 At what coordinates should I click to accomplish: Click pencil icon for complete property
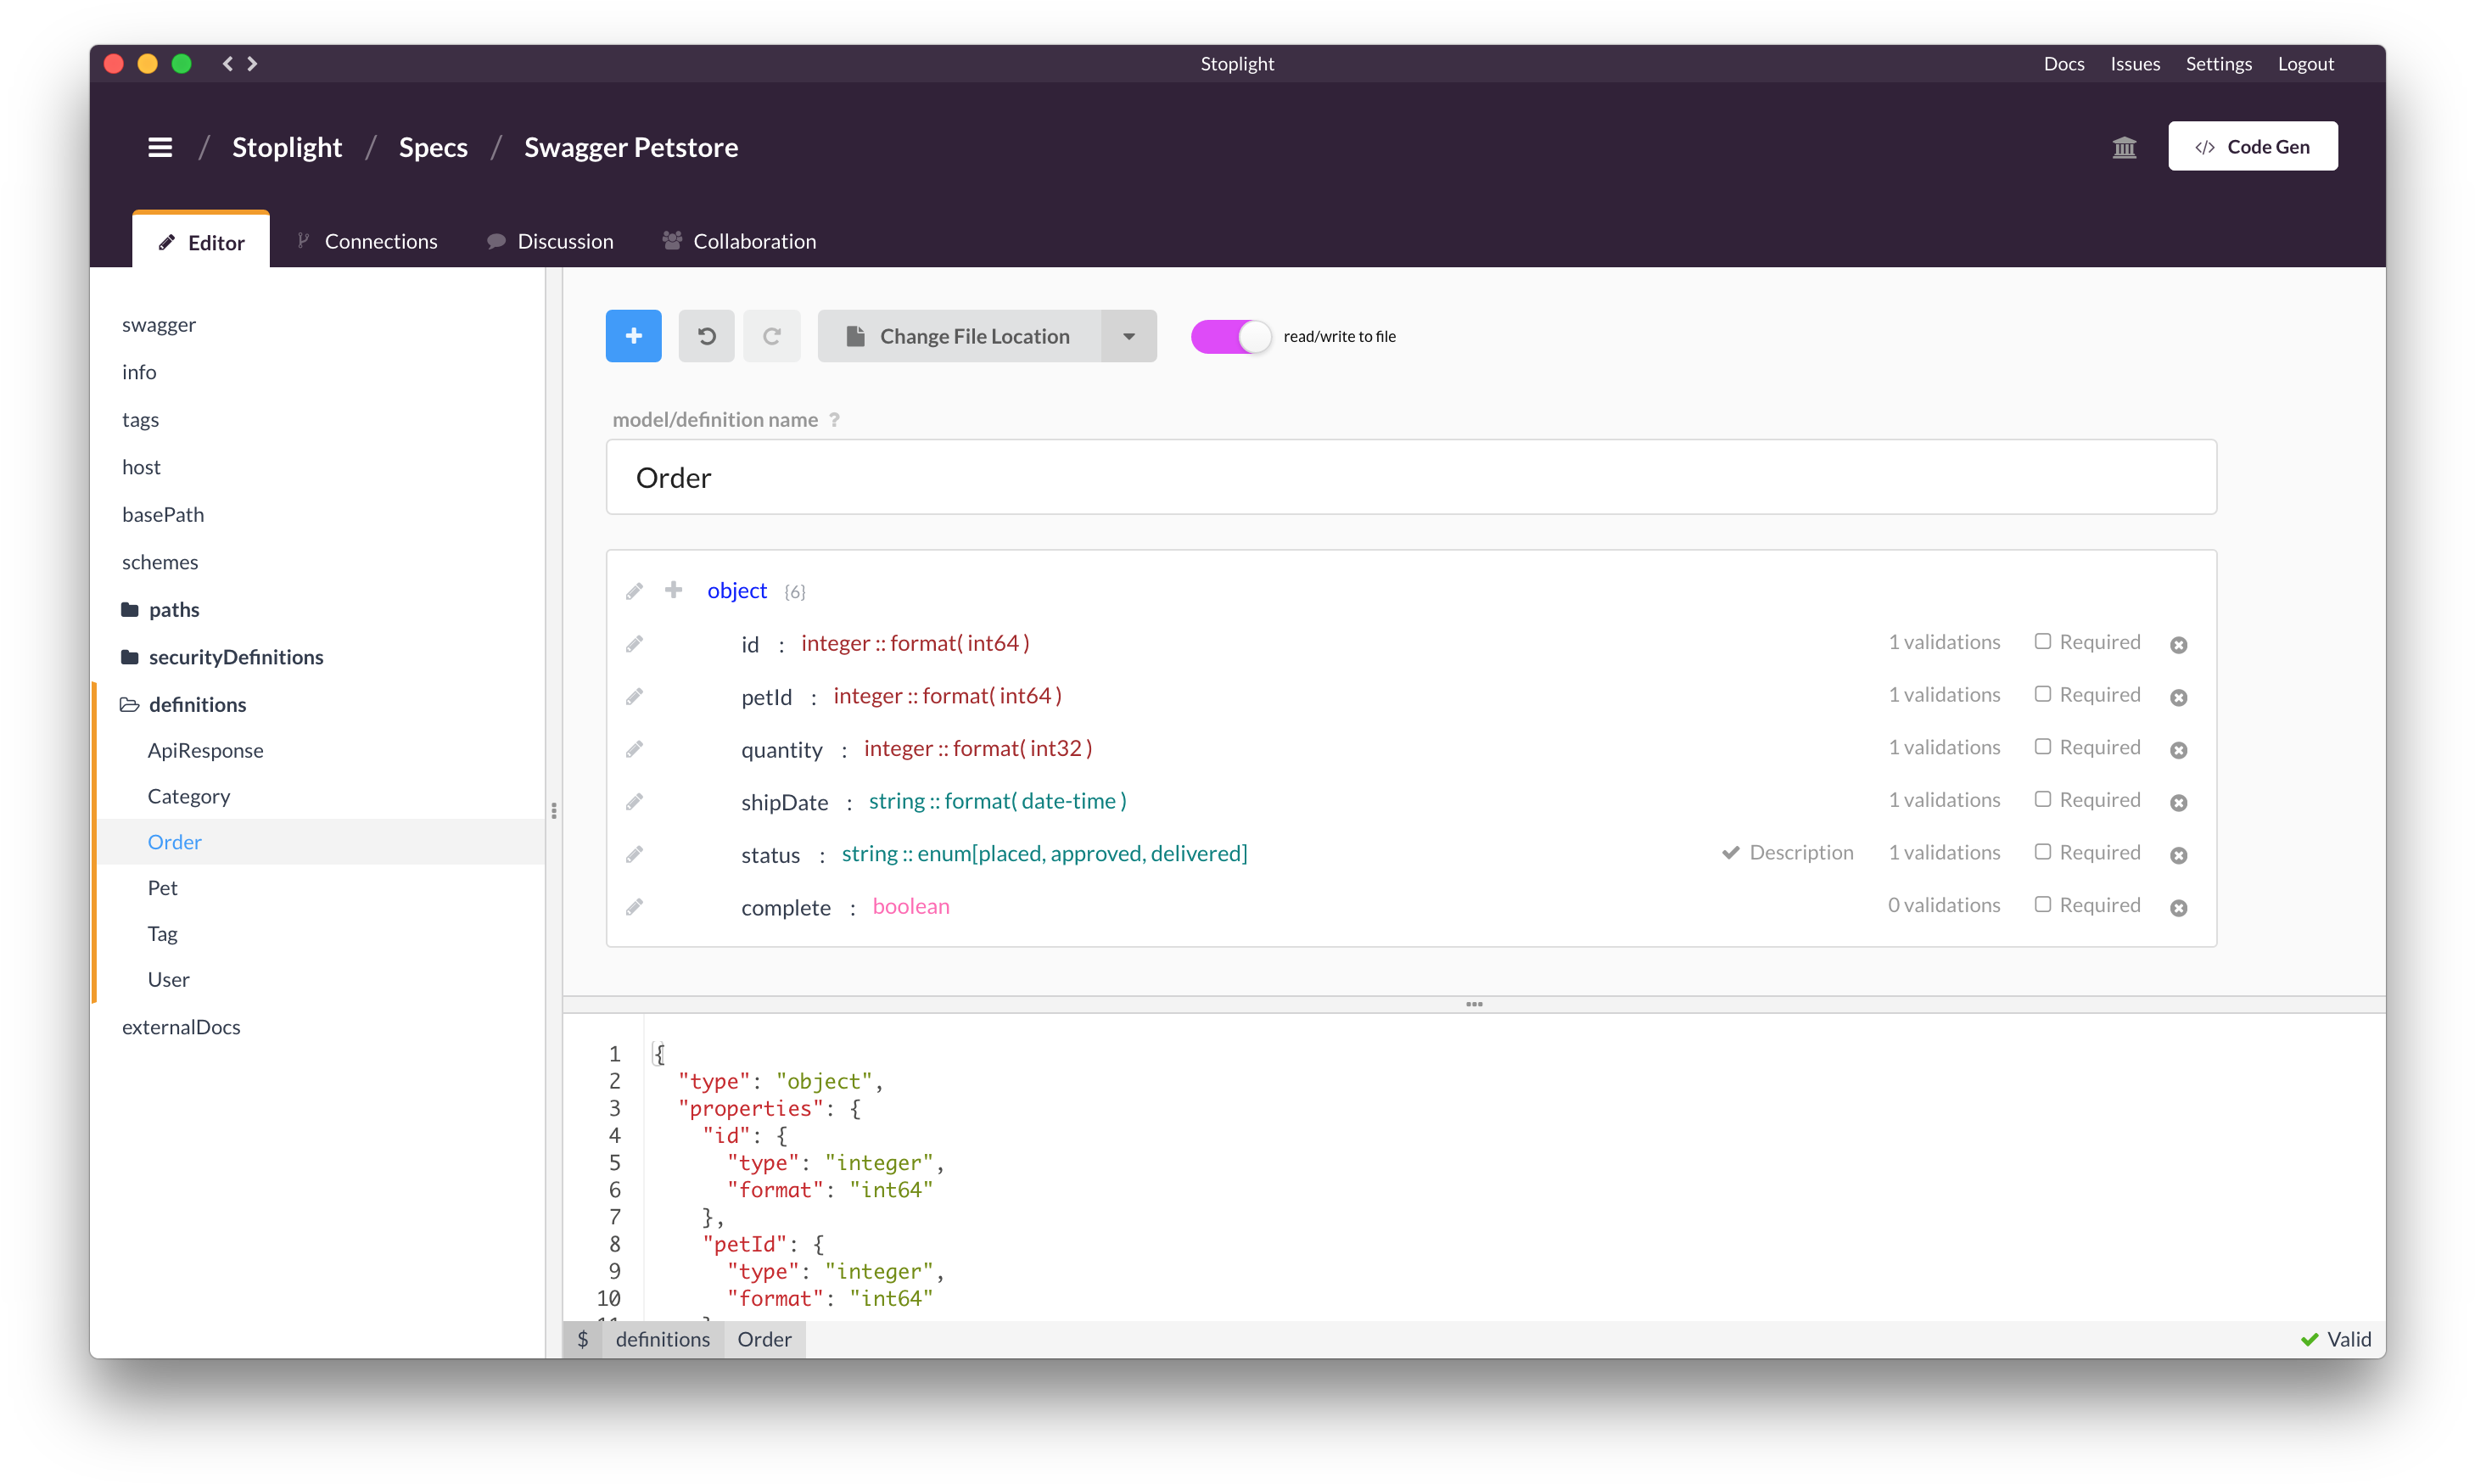point(634,907)
